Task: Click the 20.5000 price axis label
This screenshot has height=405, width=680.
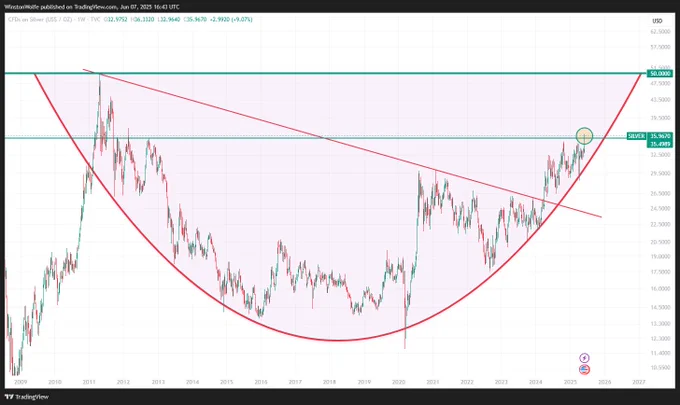Action: pos(660,242)
